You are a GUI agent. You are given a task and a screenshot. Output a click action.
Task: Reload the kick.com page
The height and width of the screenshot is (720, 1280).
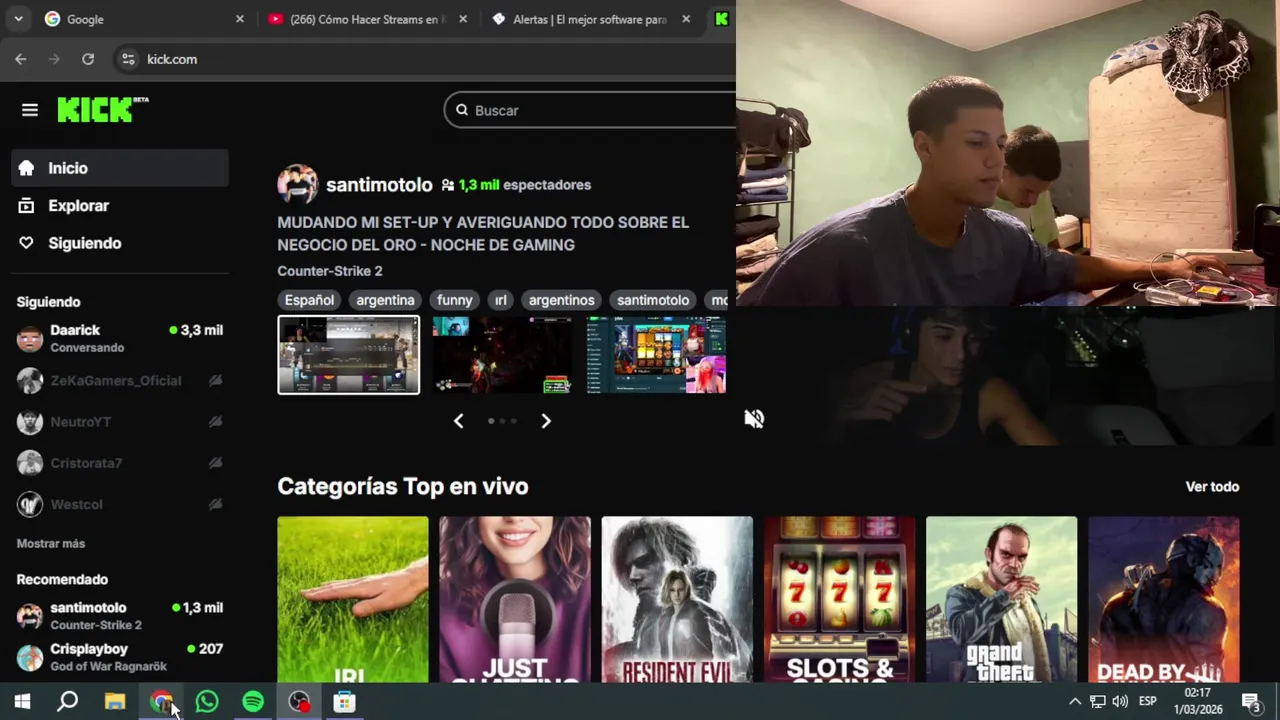tap(88, 59)
